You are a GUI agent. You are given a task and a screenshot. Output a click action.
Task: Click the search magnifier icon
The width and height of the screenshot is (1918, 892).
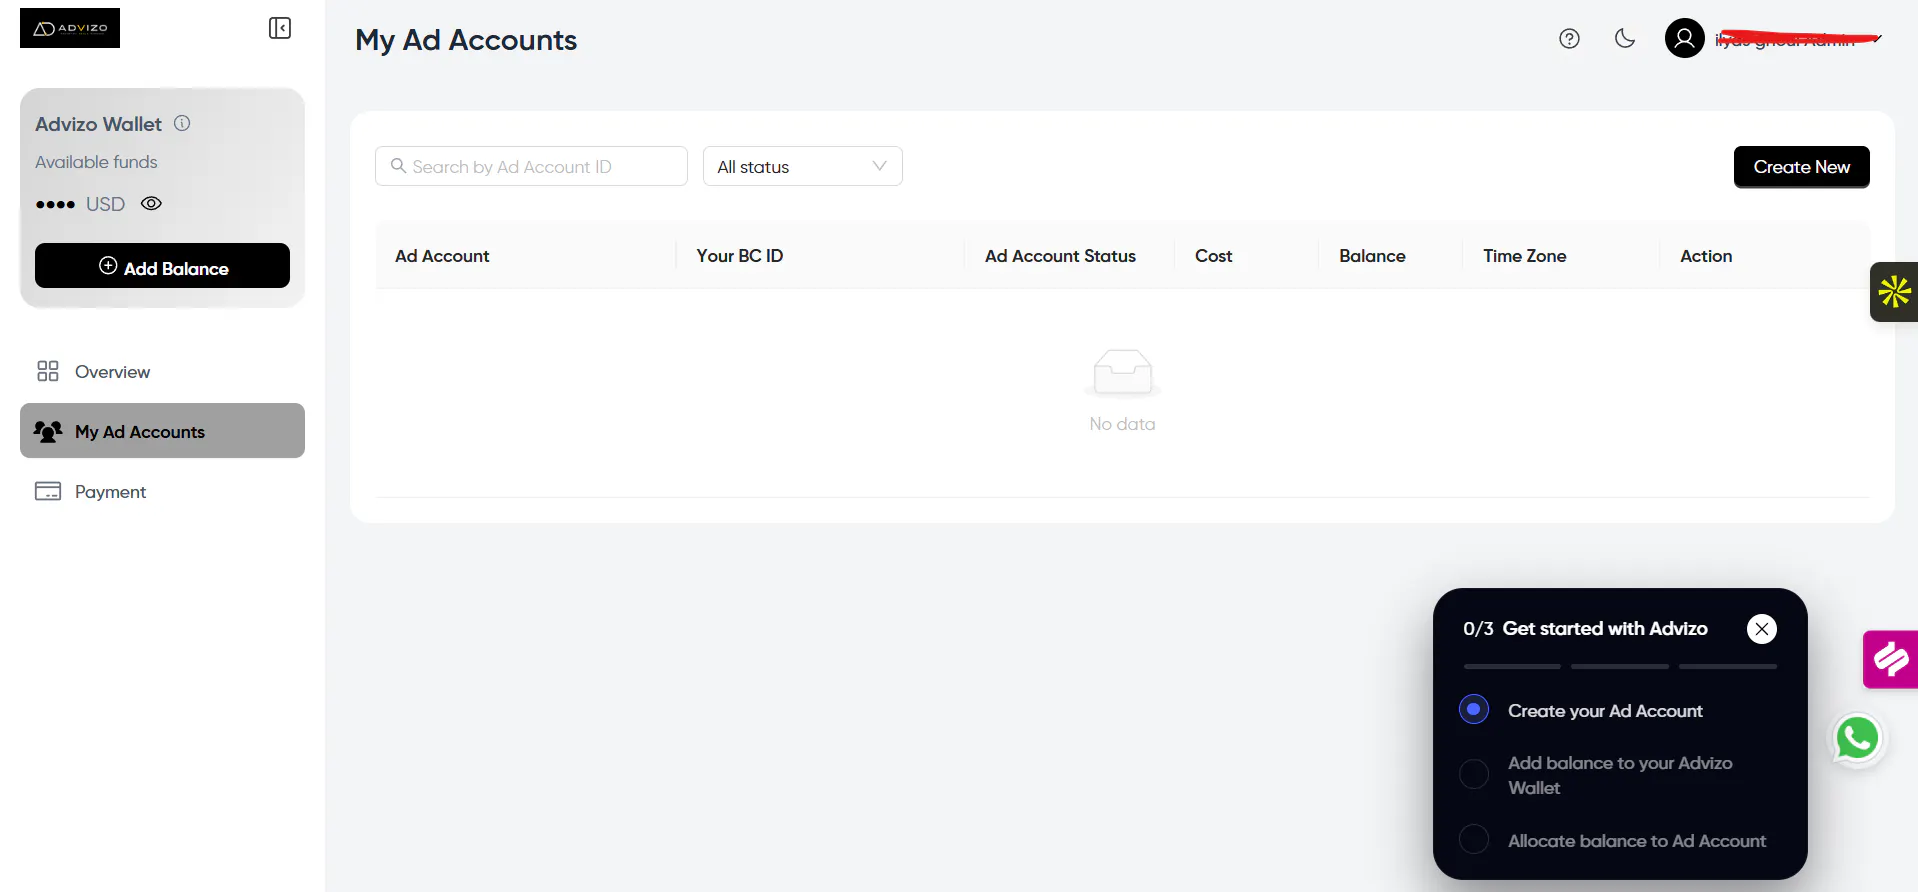click(x=398, y=166)
